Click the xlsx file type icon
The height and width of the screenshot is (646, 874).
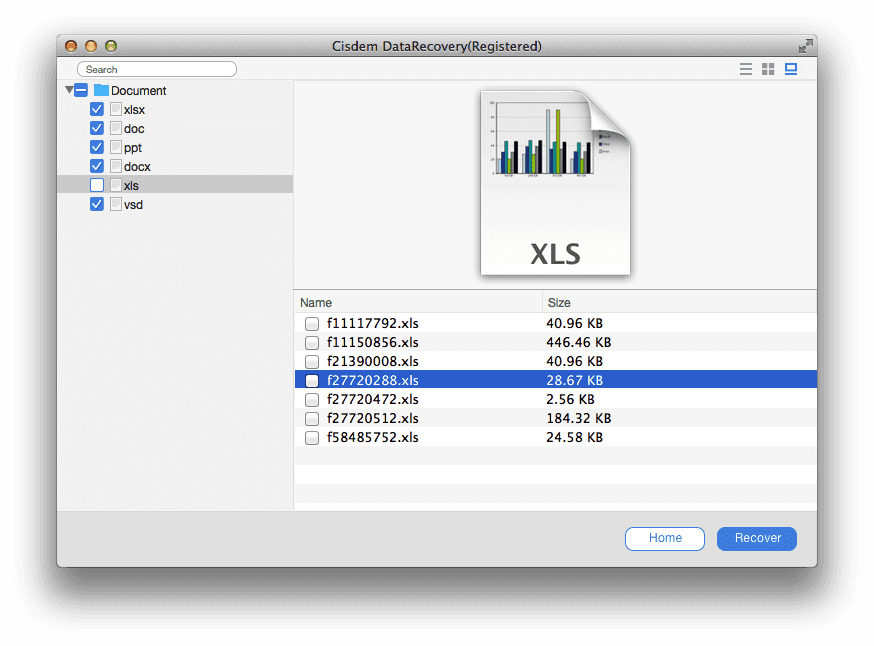click(x=116, y=109)
